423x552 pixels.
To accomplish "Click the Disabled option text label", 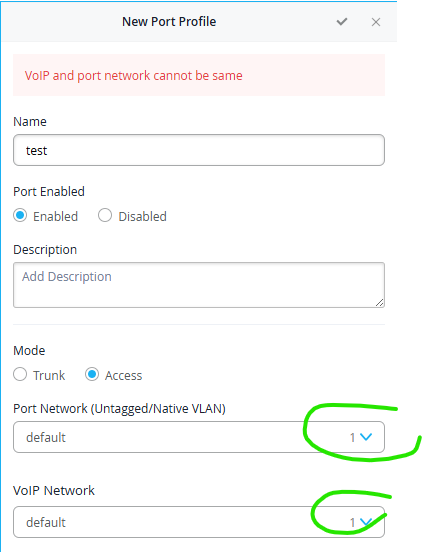I will [x=143, y=217].
